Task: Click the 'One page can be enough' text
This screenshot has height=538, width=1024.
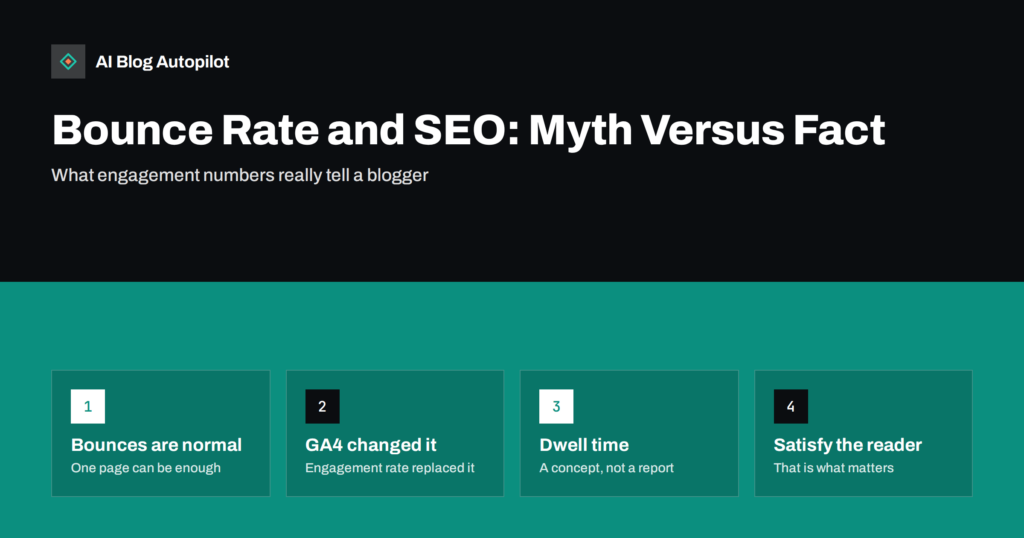Action: [x=146, y=468]
